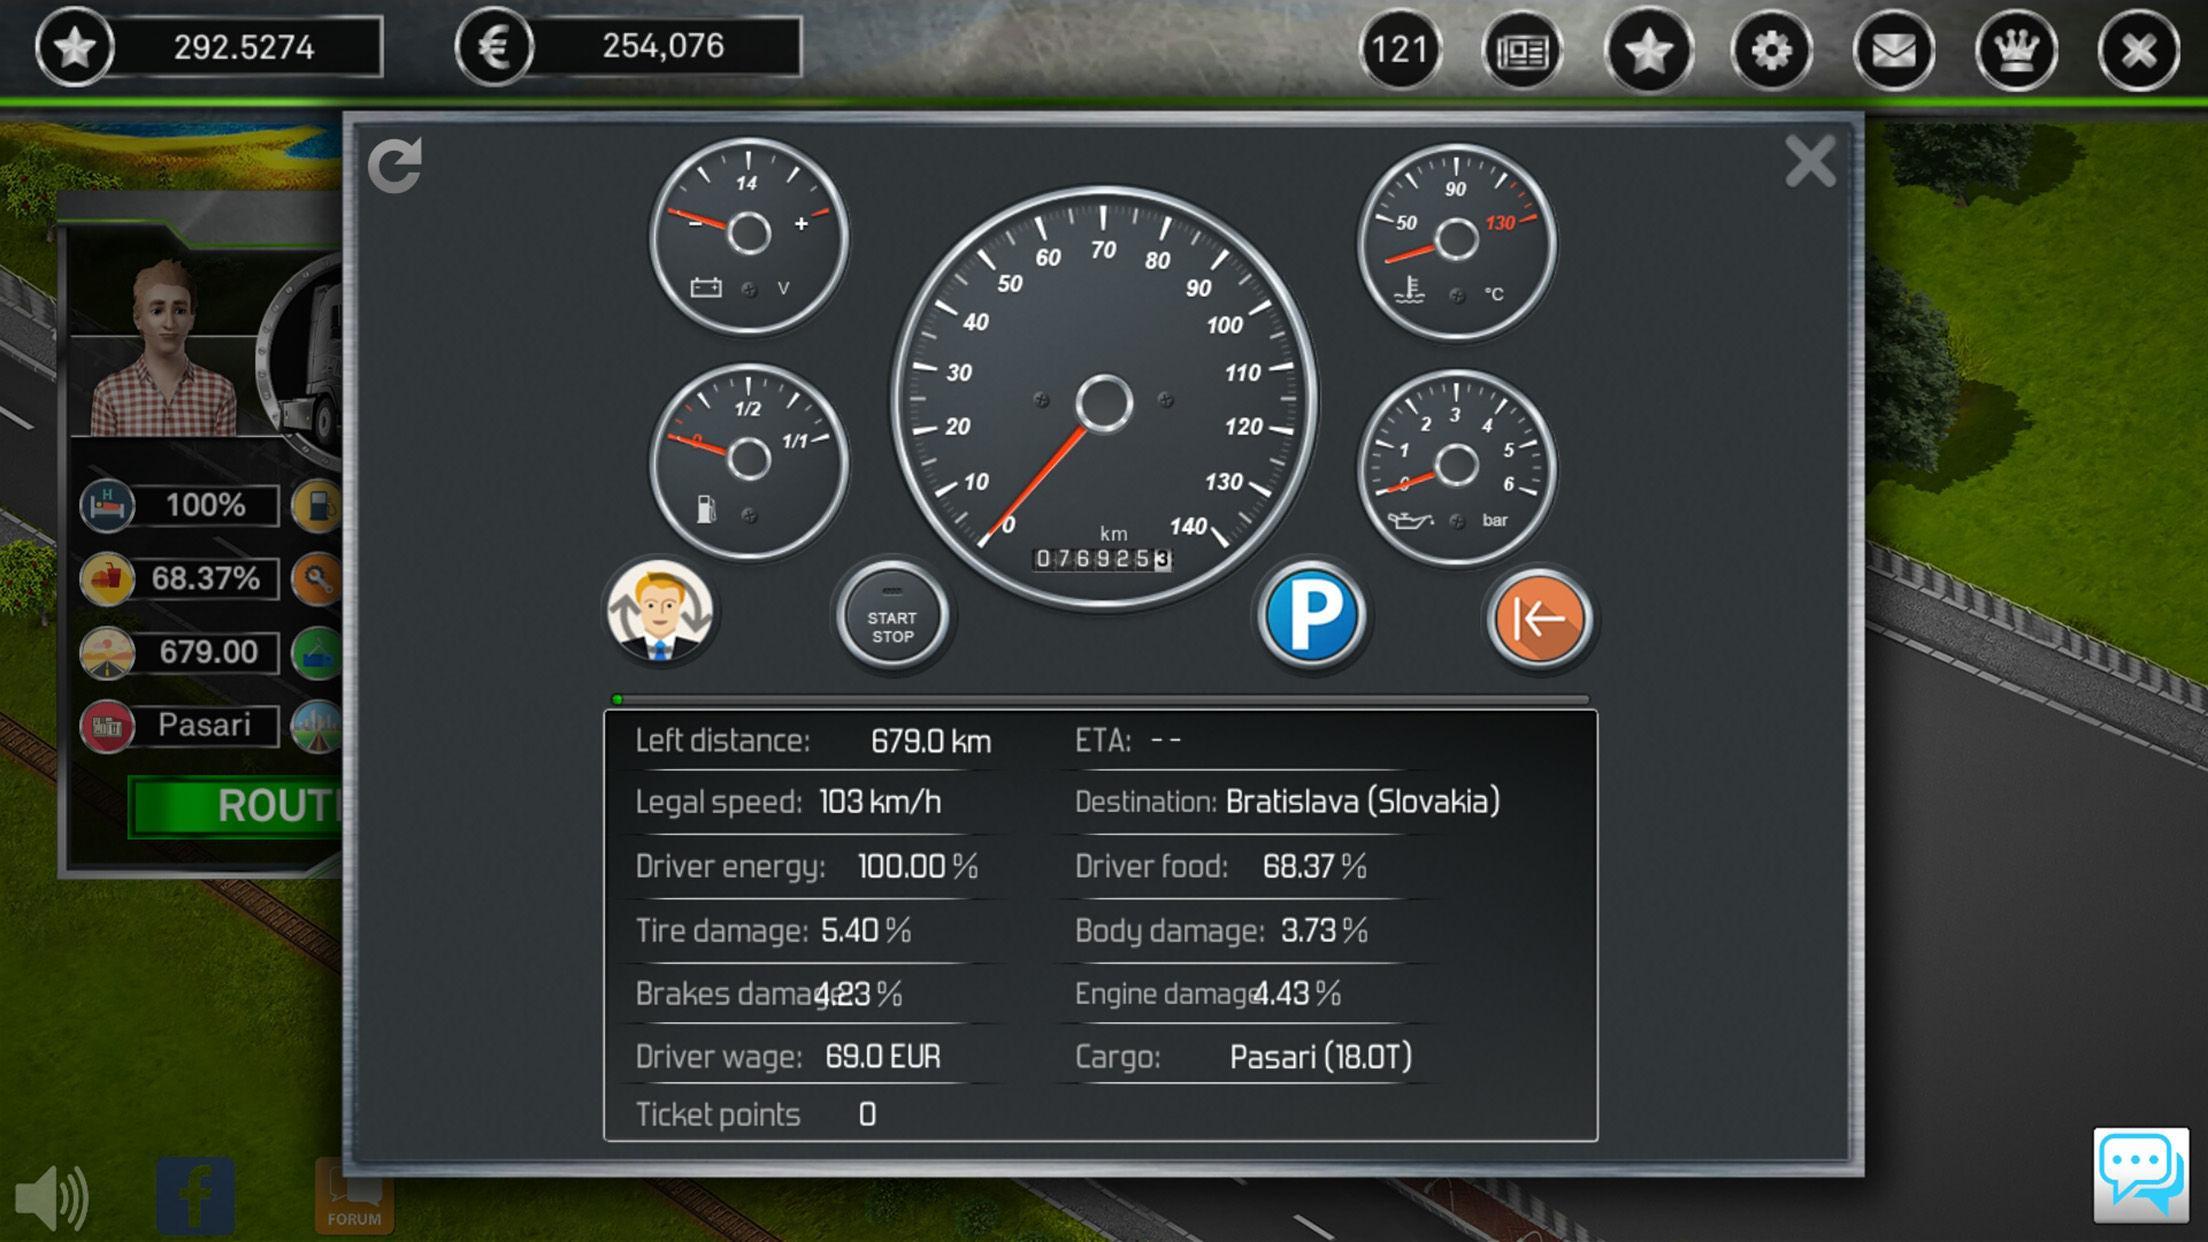Click the top bar X exit button
2208x1242 pixels.
2138,50
